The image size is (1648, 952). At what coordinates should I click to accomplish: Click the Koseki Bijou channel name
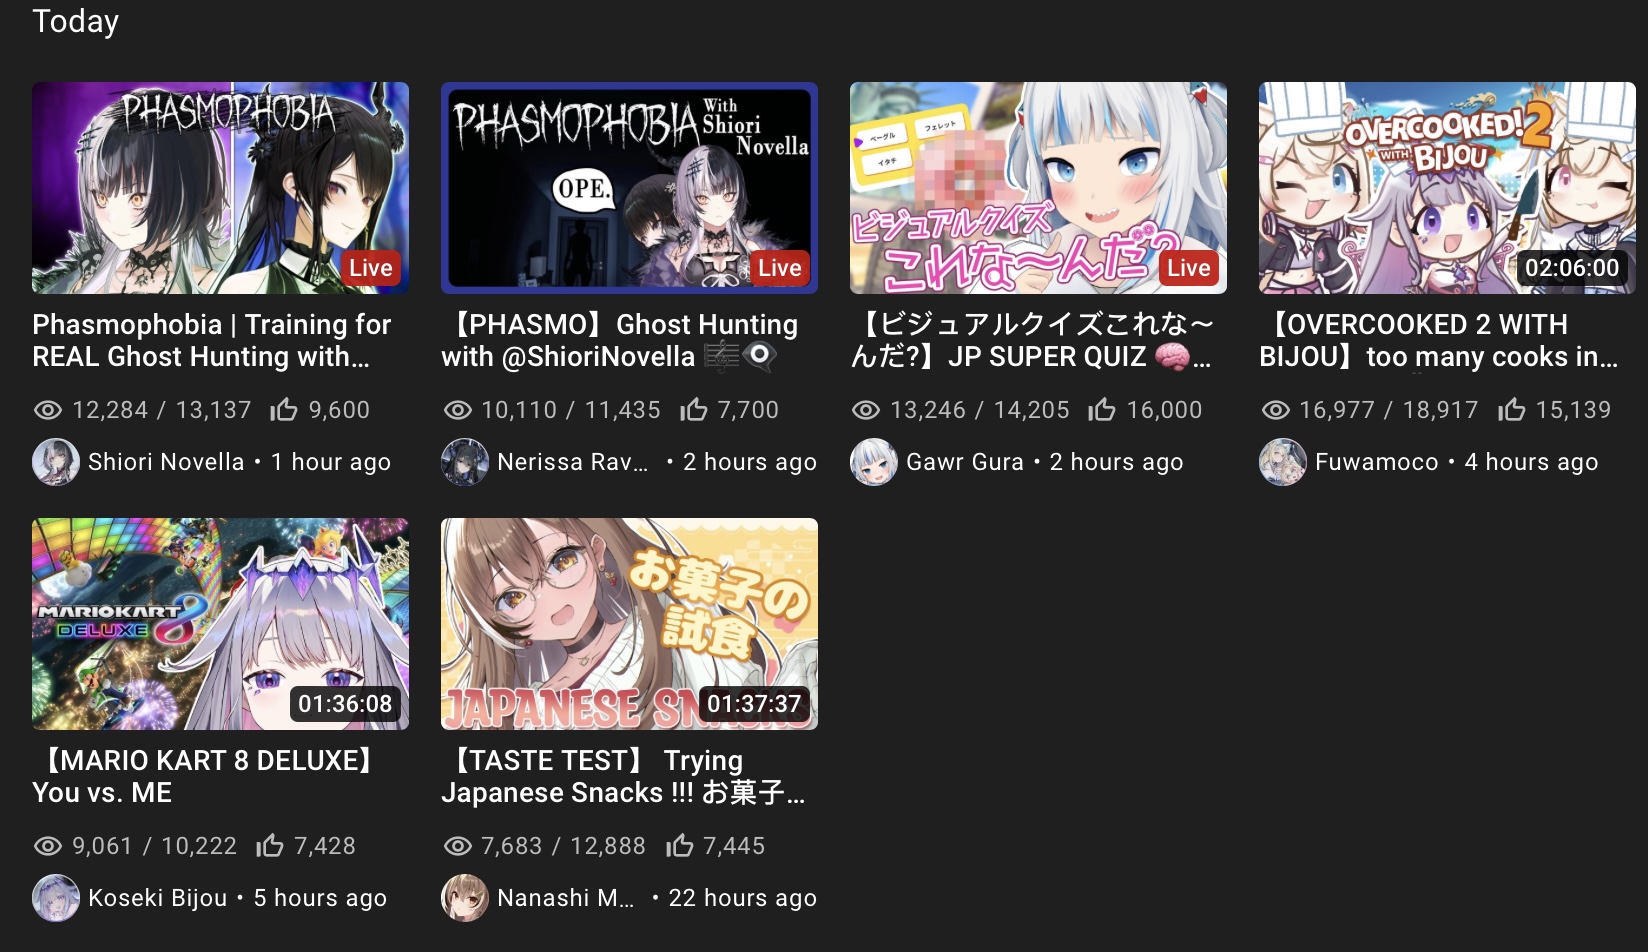click(158, 898)
